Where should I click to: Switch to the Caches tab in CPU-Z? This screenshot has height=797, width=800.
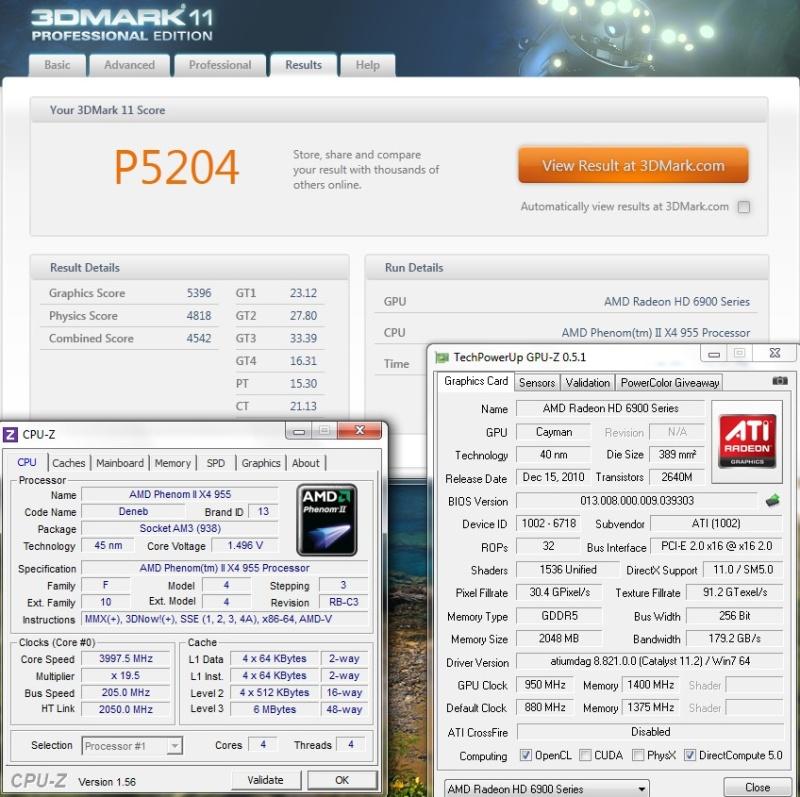tap(69, 463)
